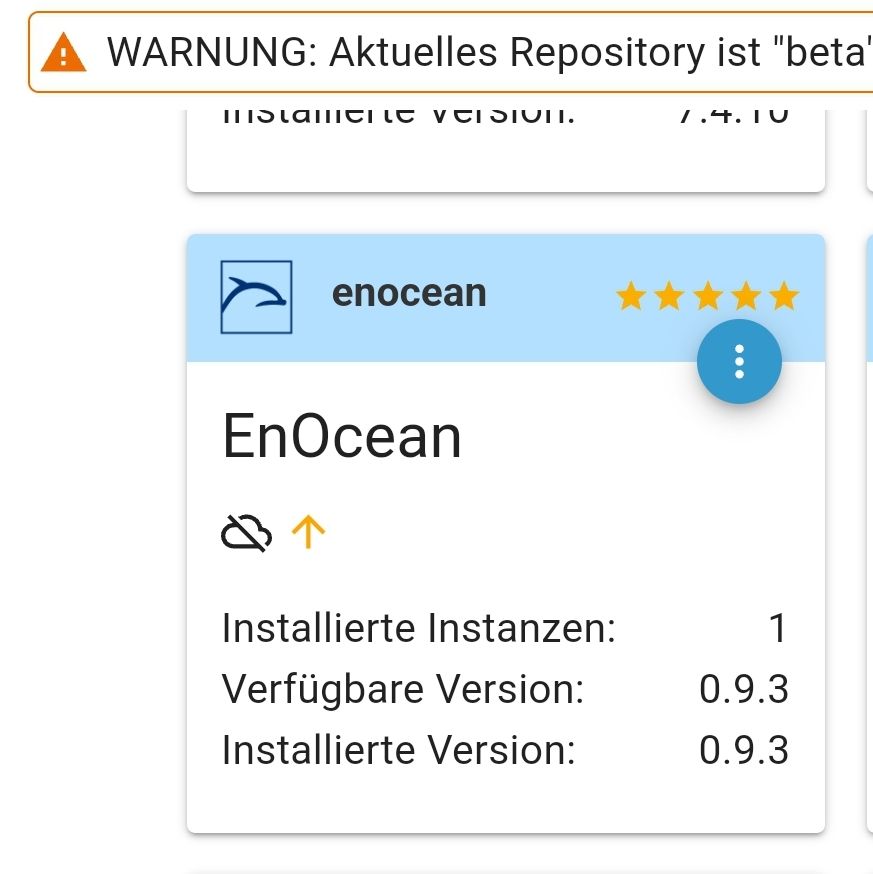Viewport: 873px width, 874px height.
Task: Click the fourth rating star of enocean
Action: (x=746, y=295)
